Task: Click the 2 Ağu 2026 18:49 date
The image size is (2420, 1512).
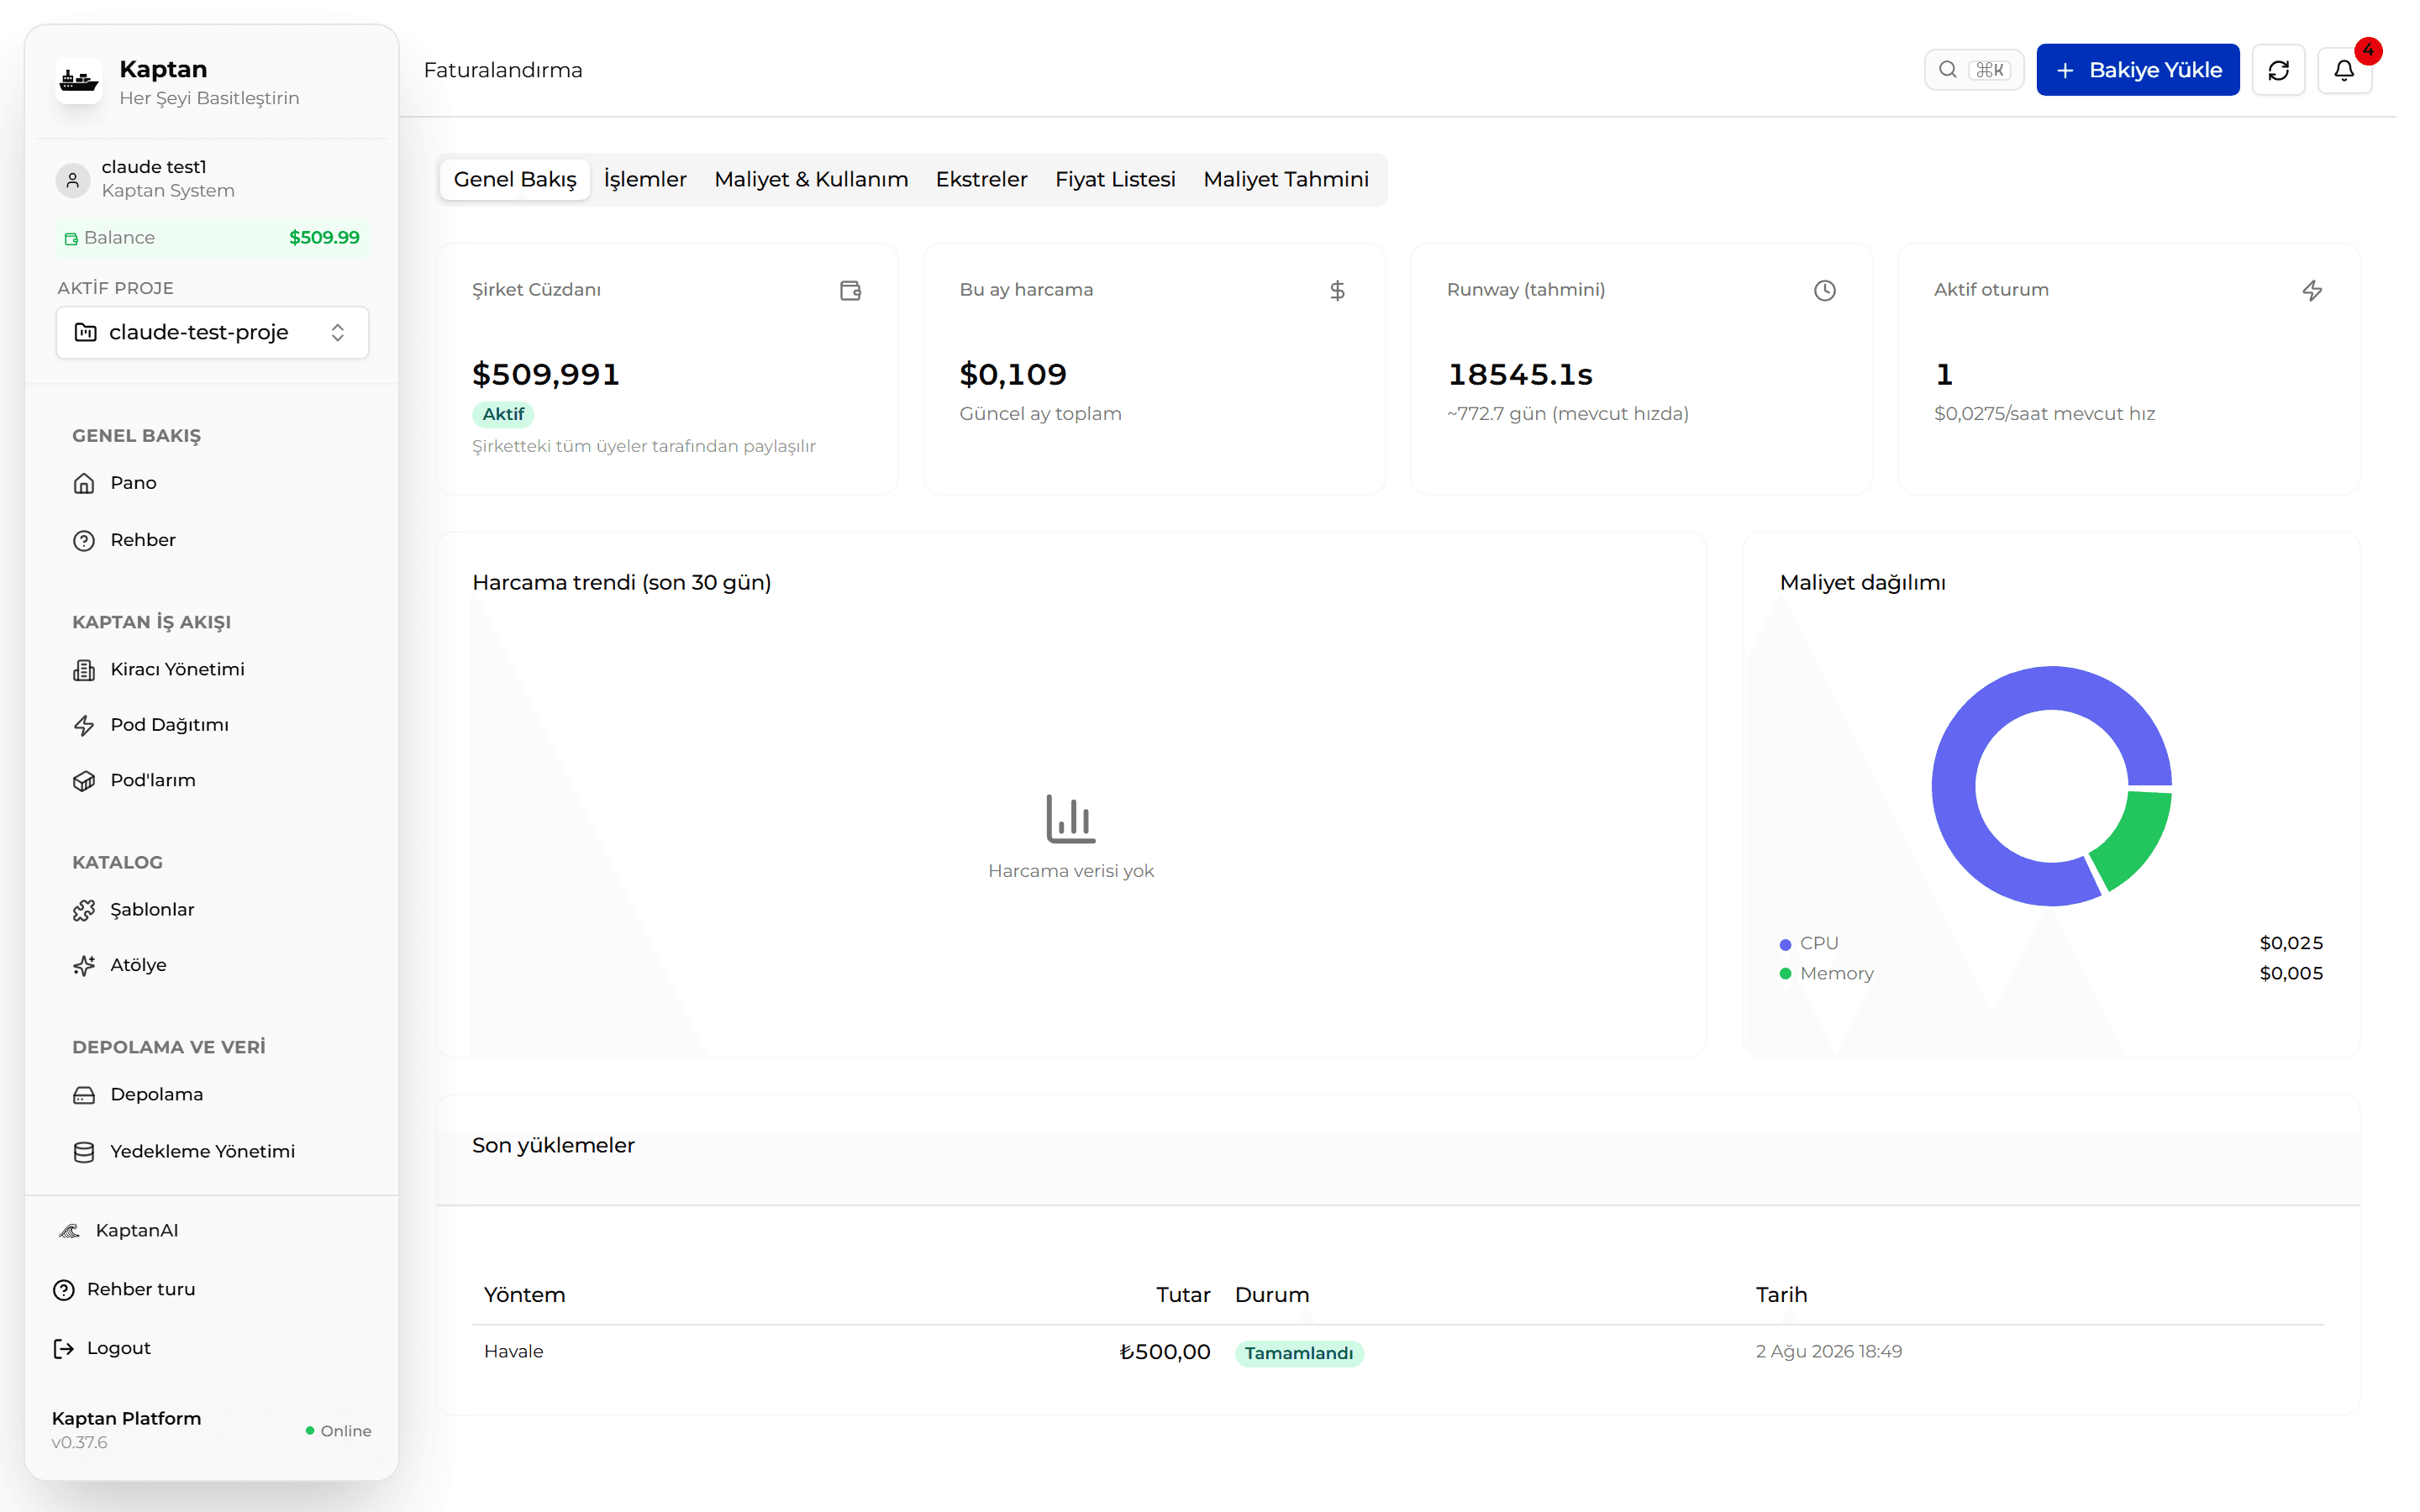Action: coord(1829,1352)
